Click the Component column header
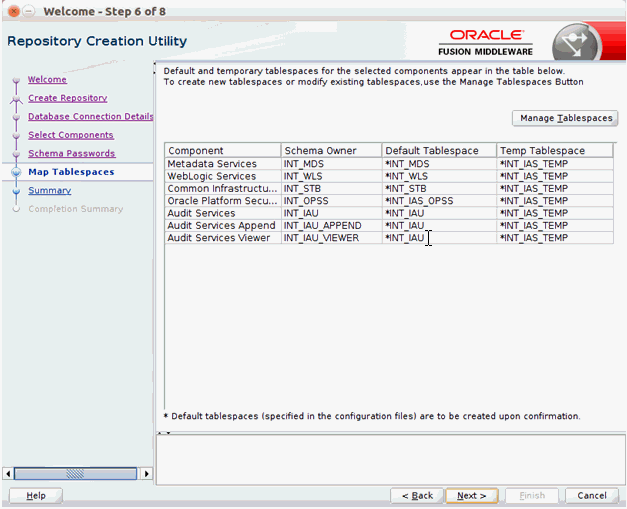 click(x=223, y=150)
